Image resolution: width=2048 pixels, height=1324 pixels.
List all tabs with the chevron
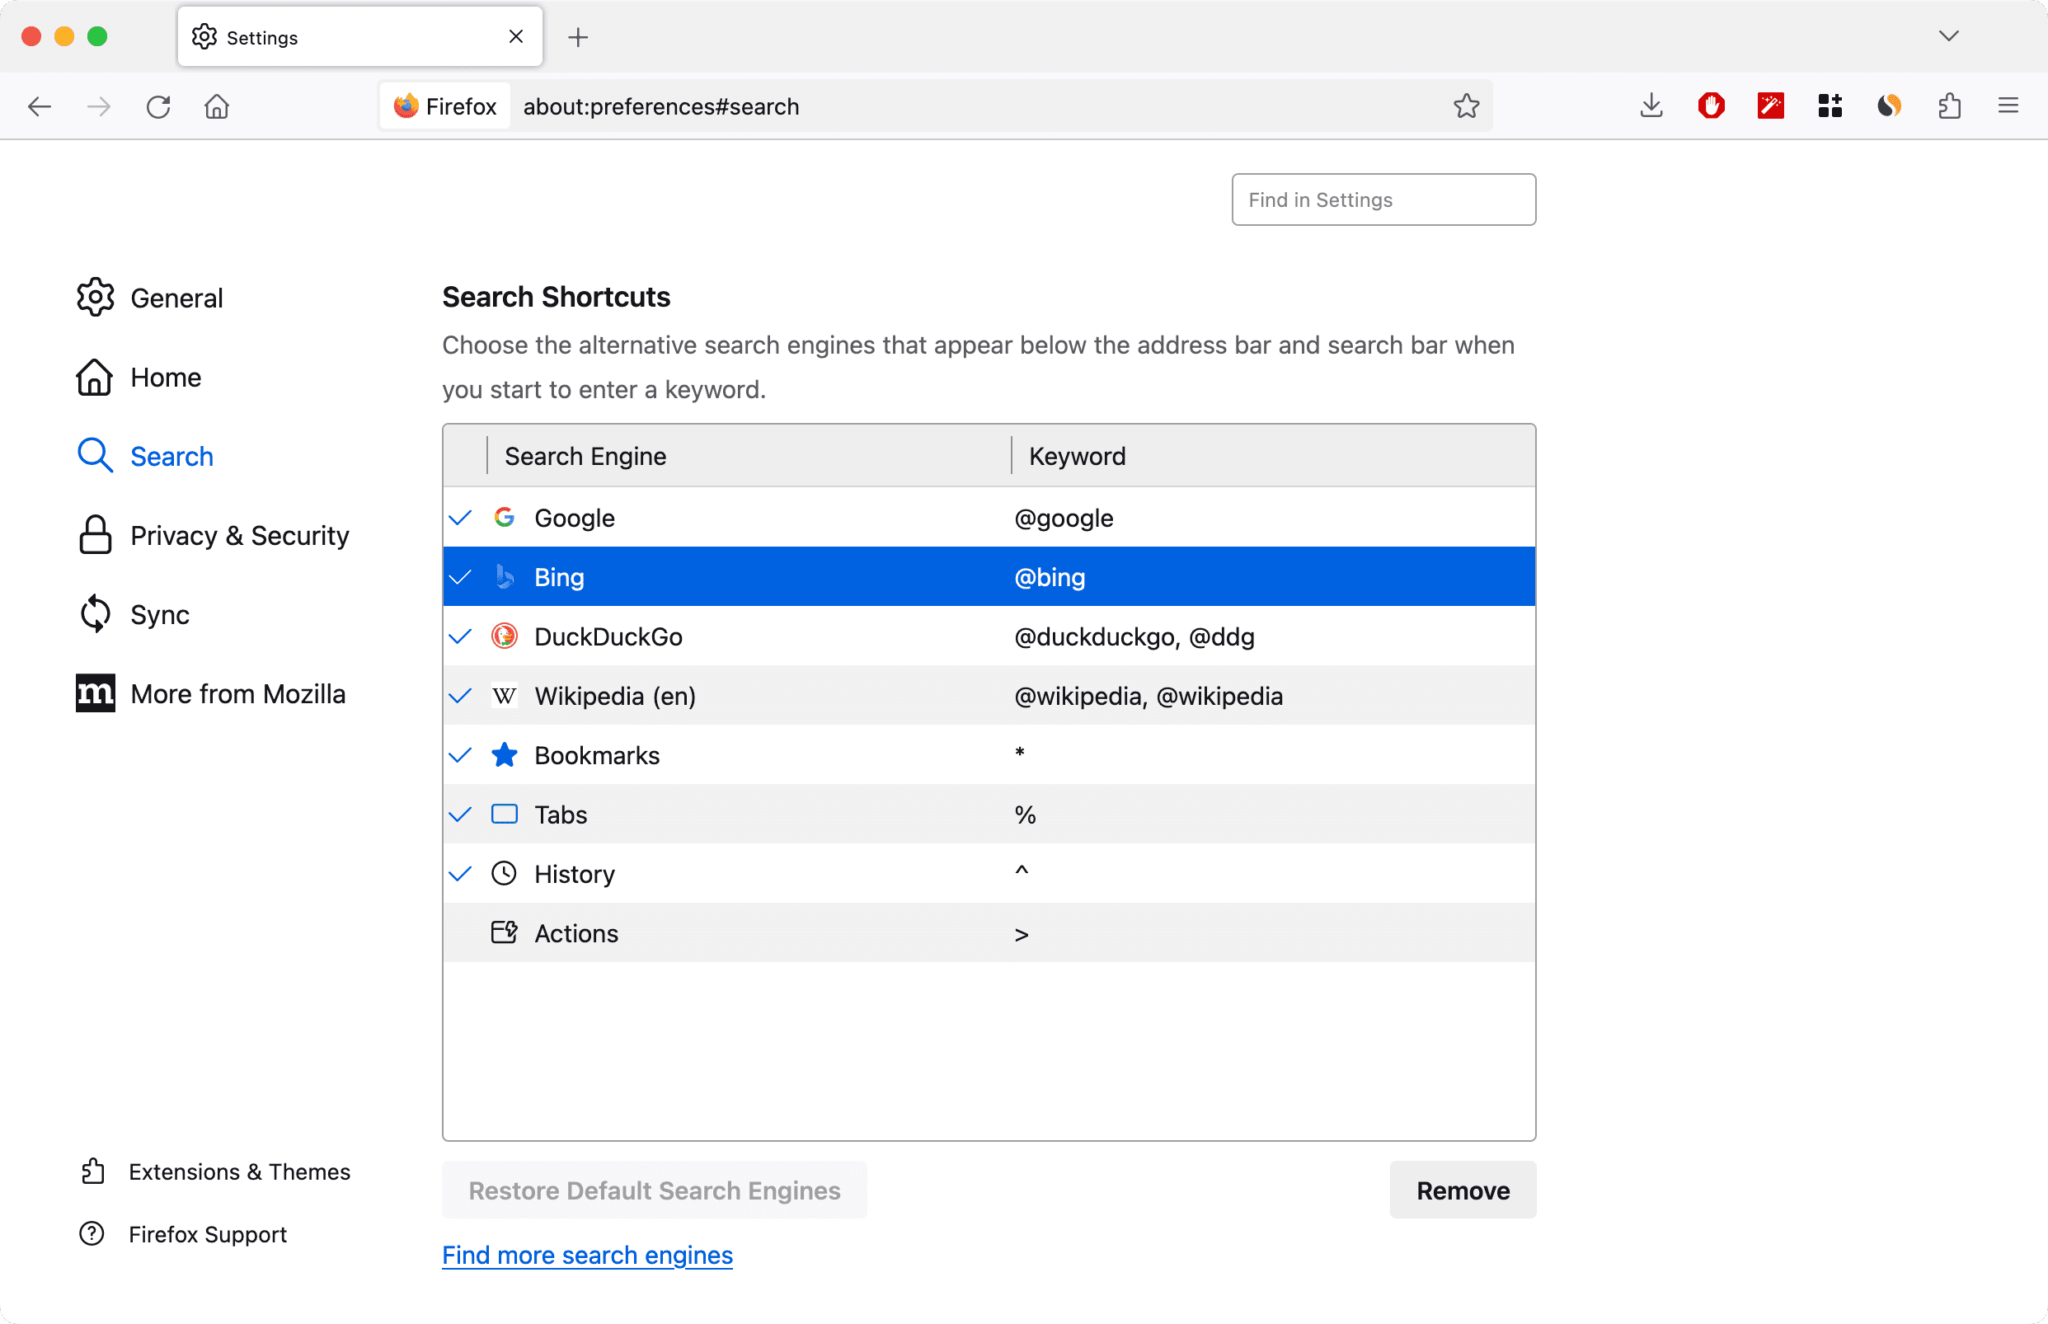coord(1948,36)
